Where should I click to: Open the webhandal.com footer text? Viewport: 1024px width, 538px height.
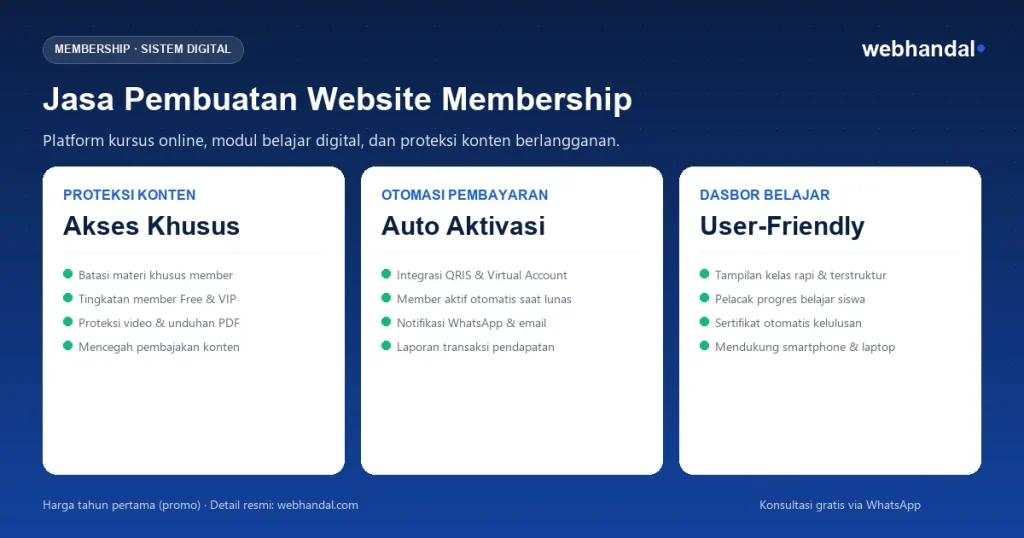317,505
